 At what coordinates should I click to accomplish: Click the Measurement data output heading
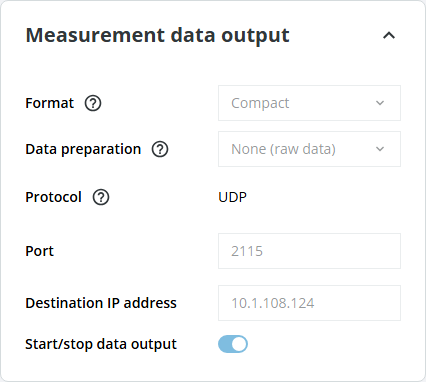(158, 35)
